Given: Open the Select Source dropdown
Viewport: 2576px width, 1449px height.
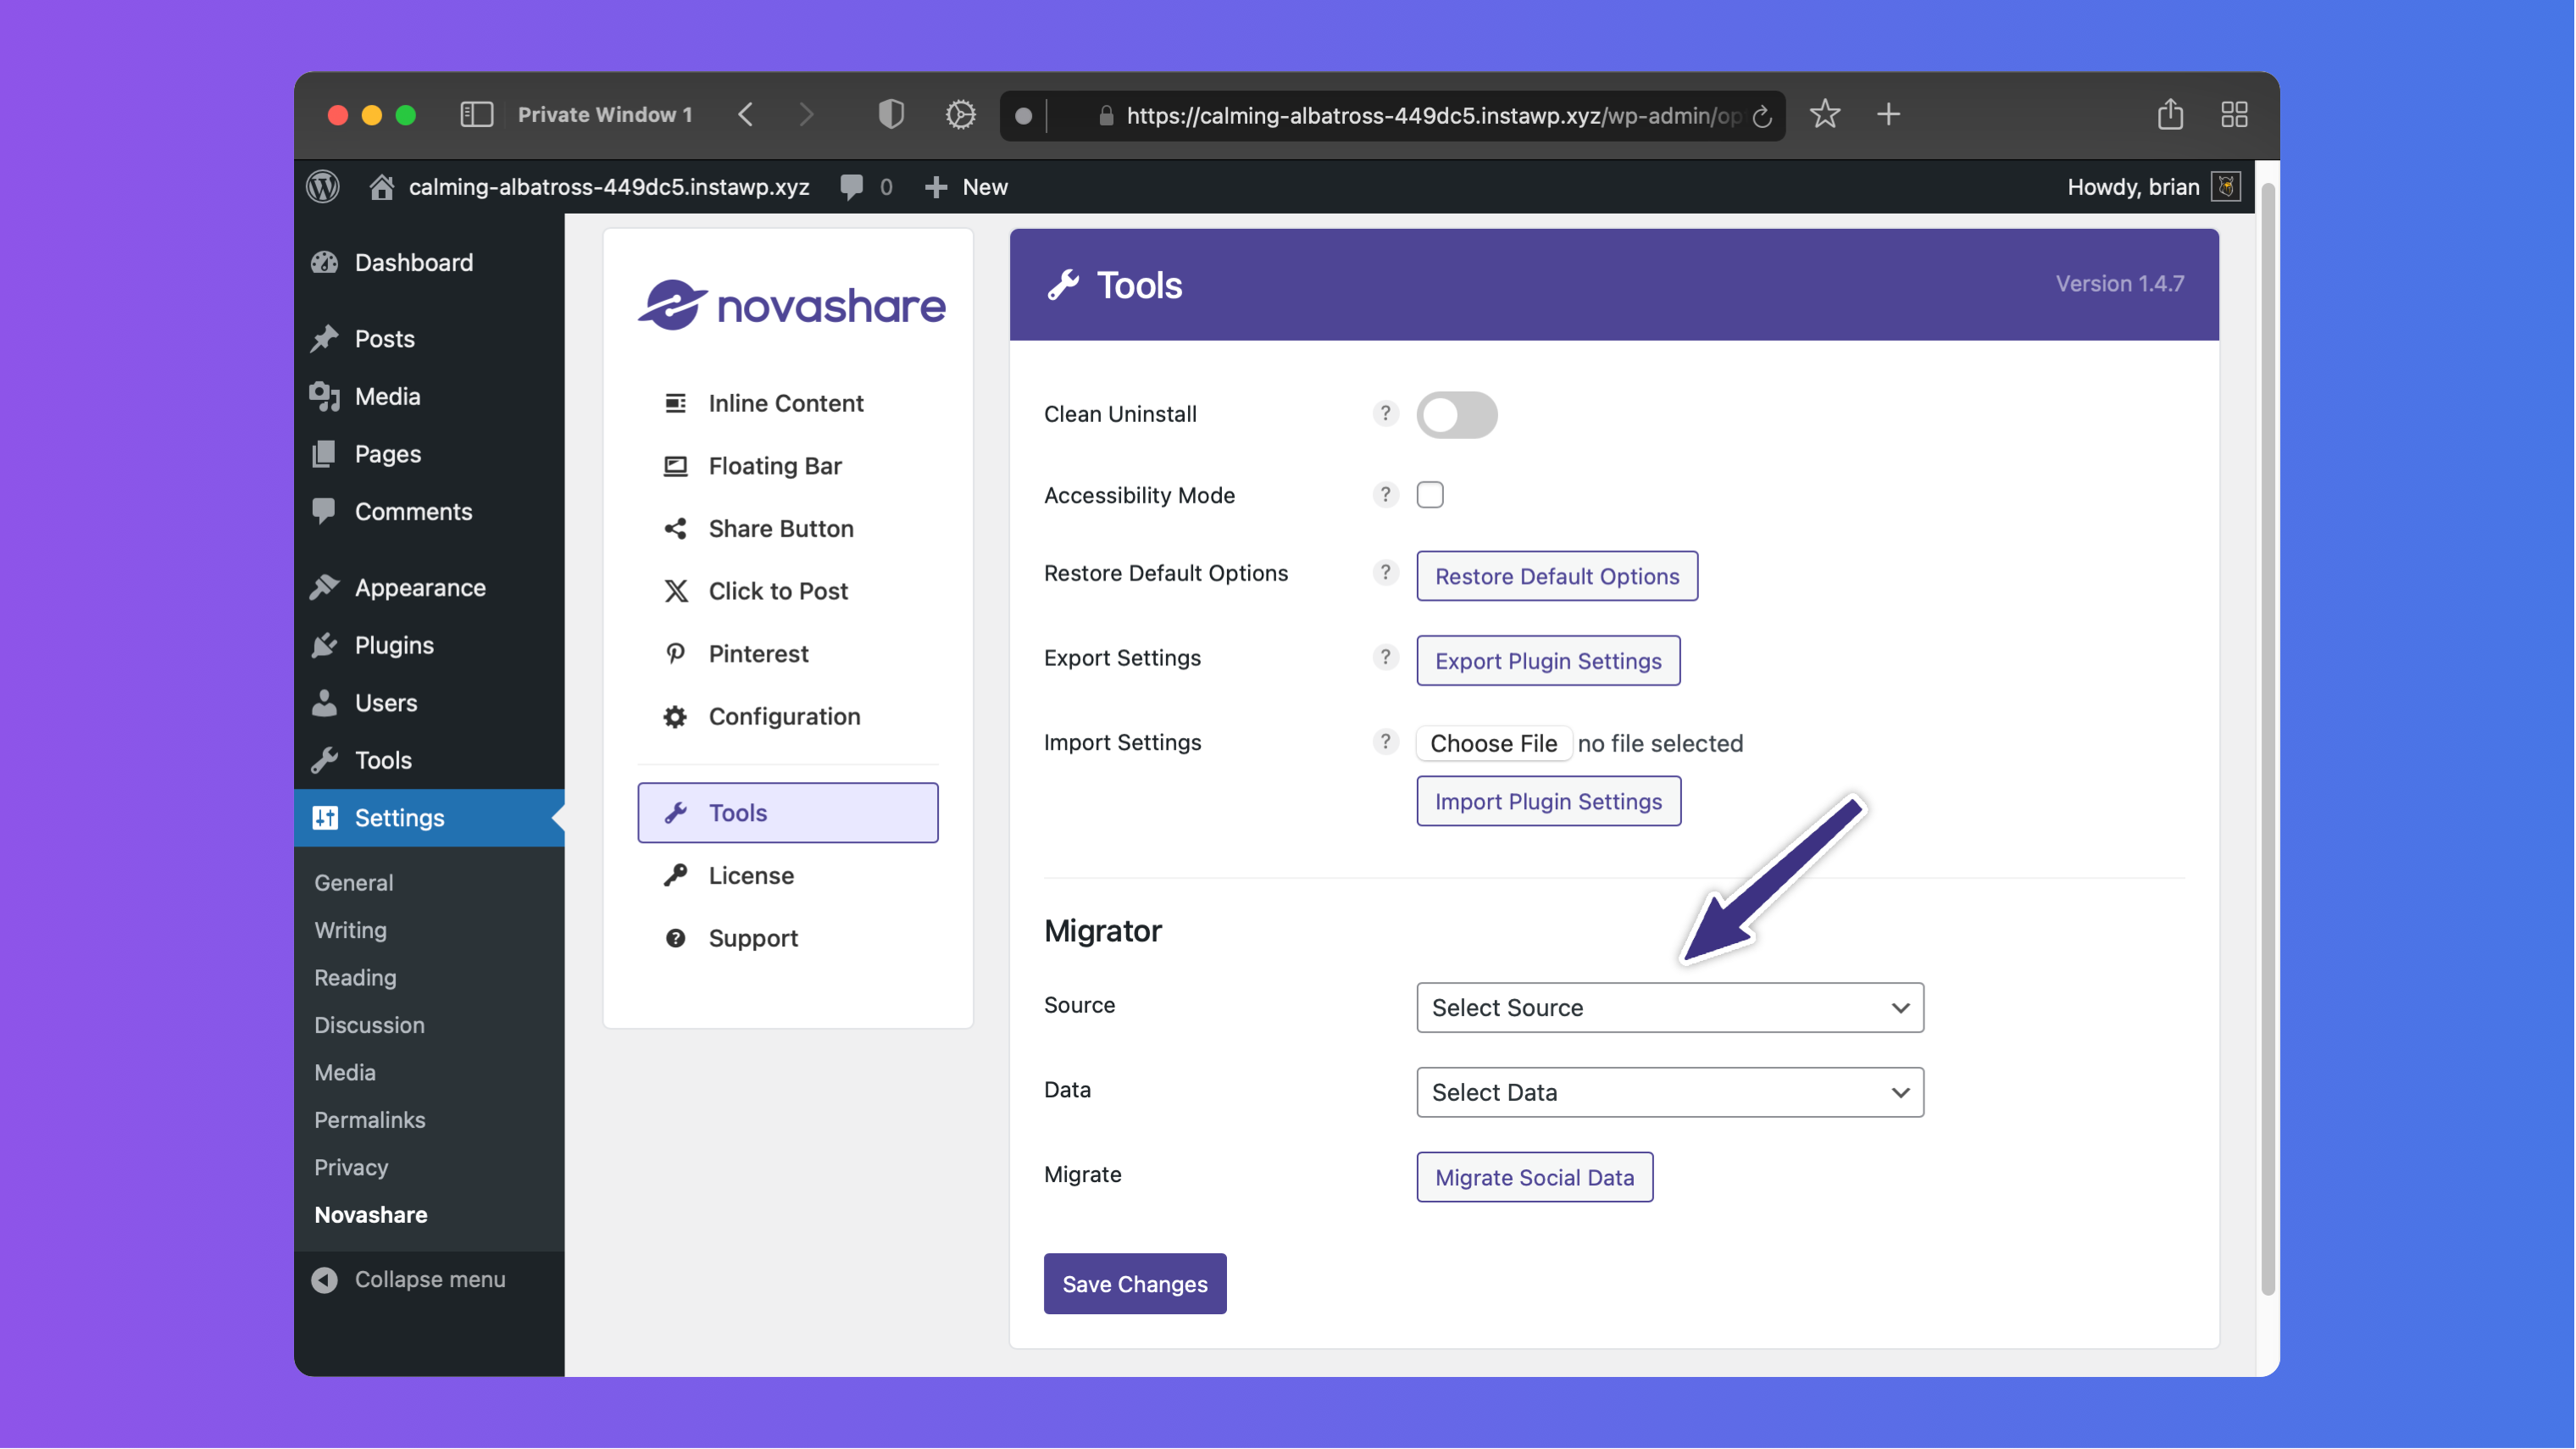Looking at the screenshot, I should [x=1670, y=1007].
